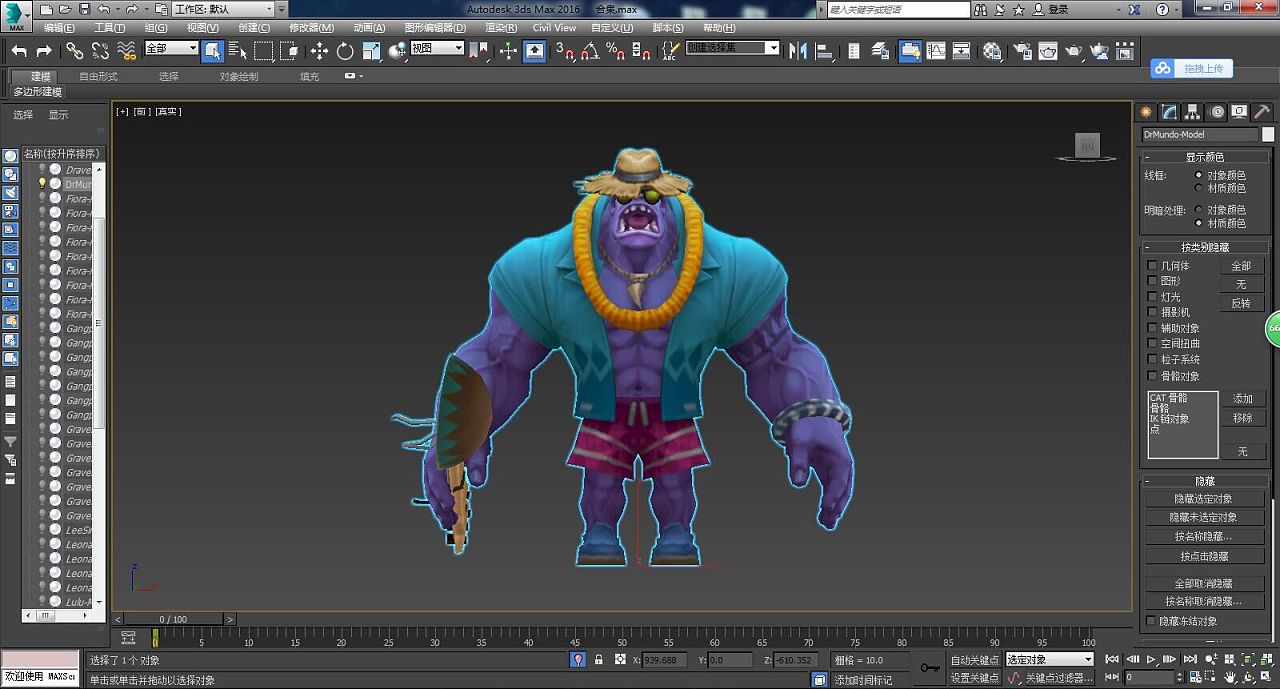Open the 选定对象 key filter dropdown
Viewport: 1280px width, 689px height.
pos(1049,660)
